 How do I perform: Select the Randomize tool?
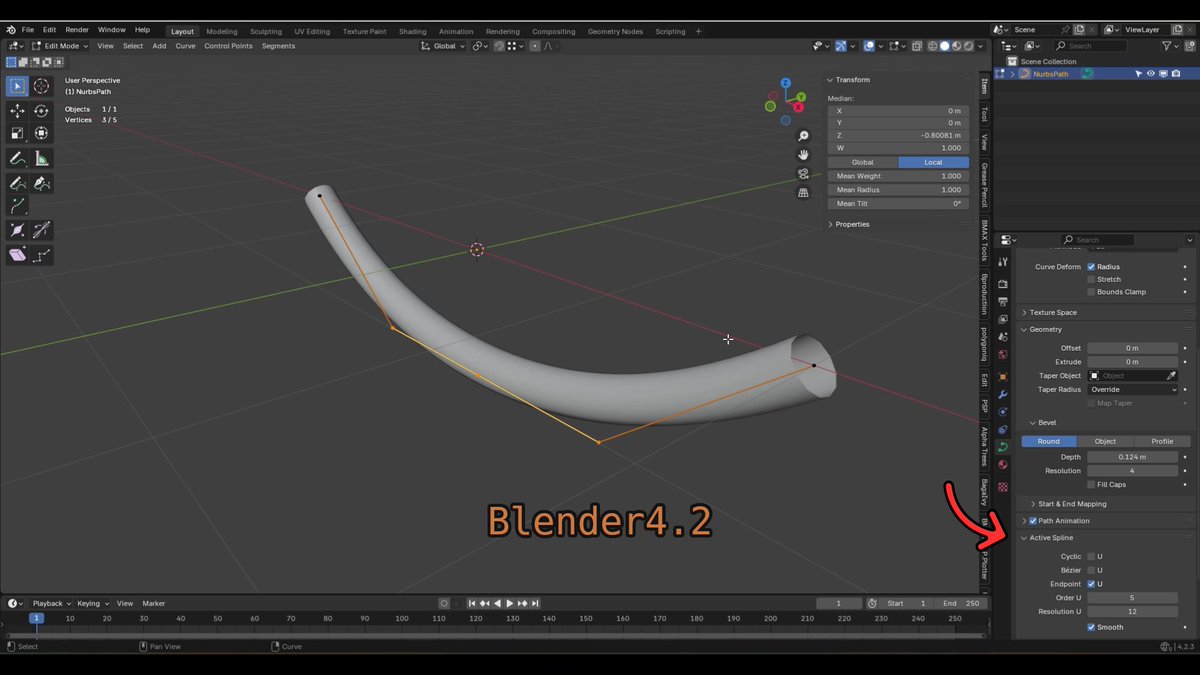[41, 255]
